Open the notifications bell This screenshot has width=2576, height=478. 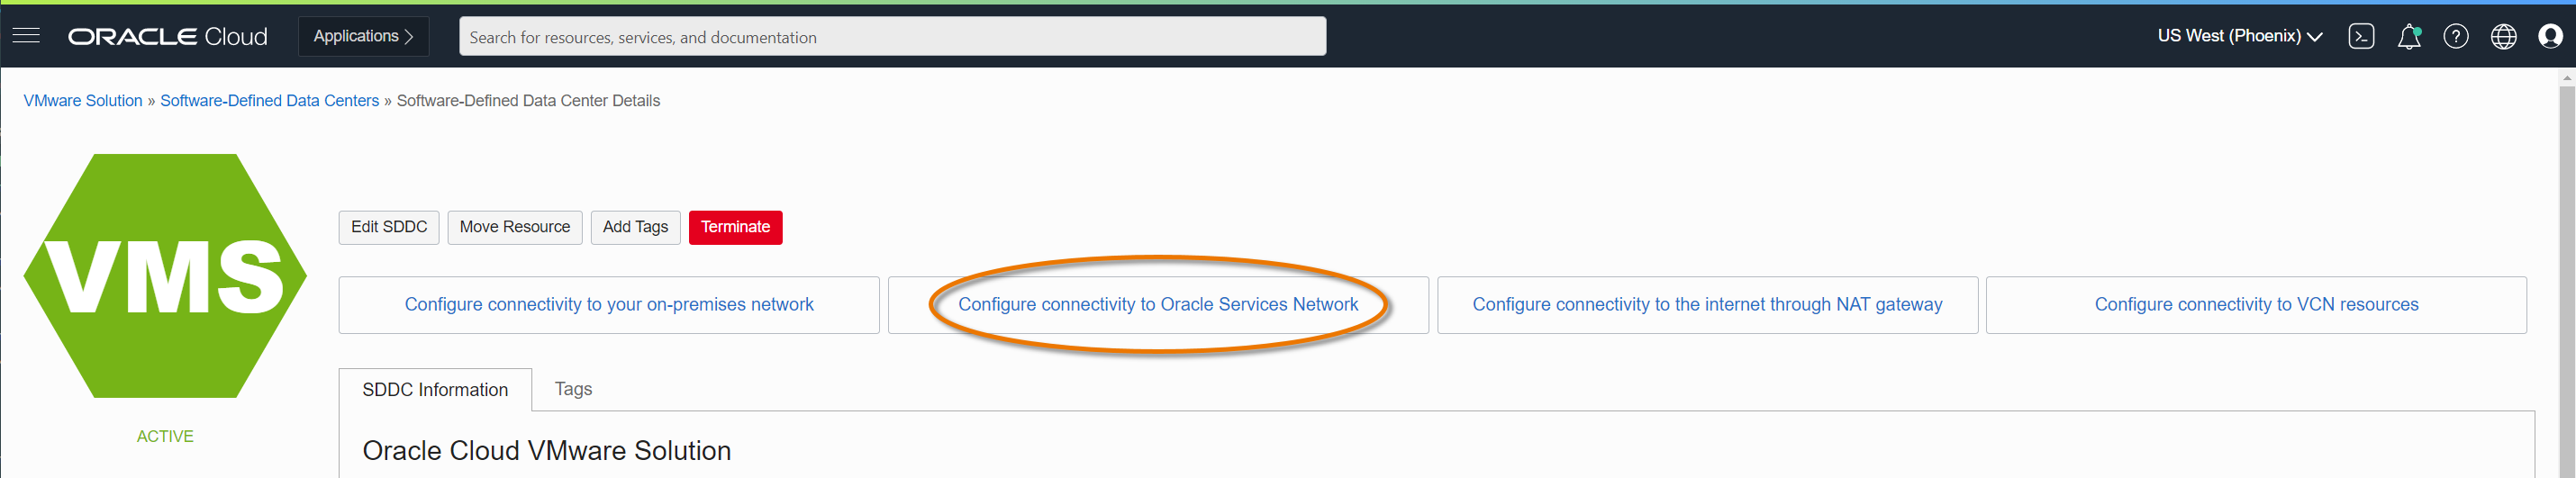pos(2409,37)
